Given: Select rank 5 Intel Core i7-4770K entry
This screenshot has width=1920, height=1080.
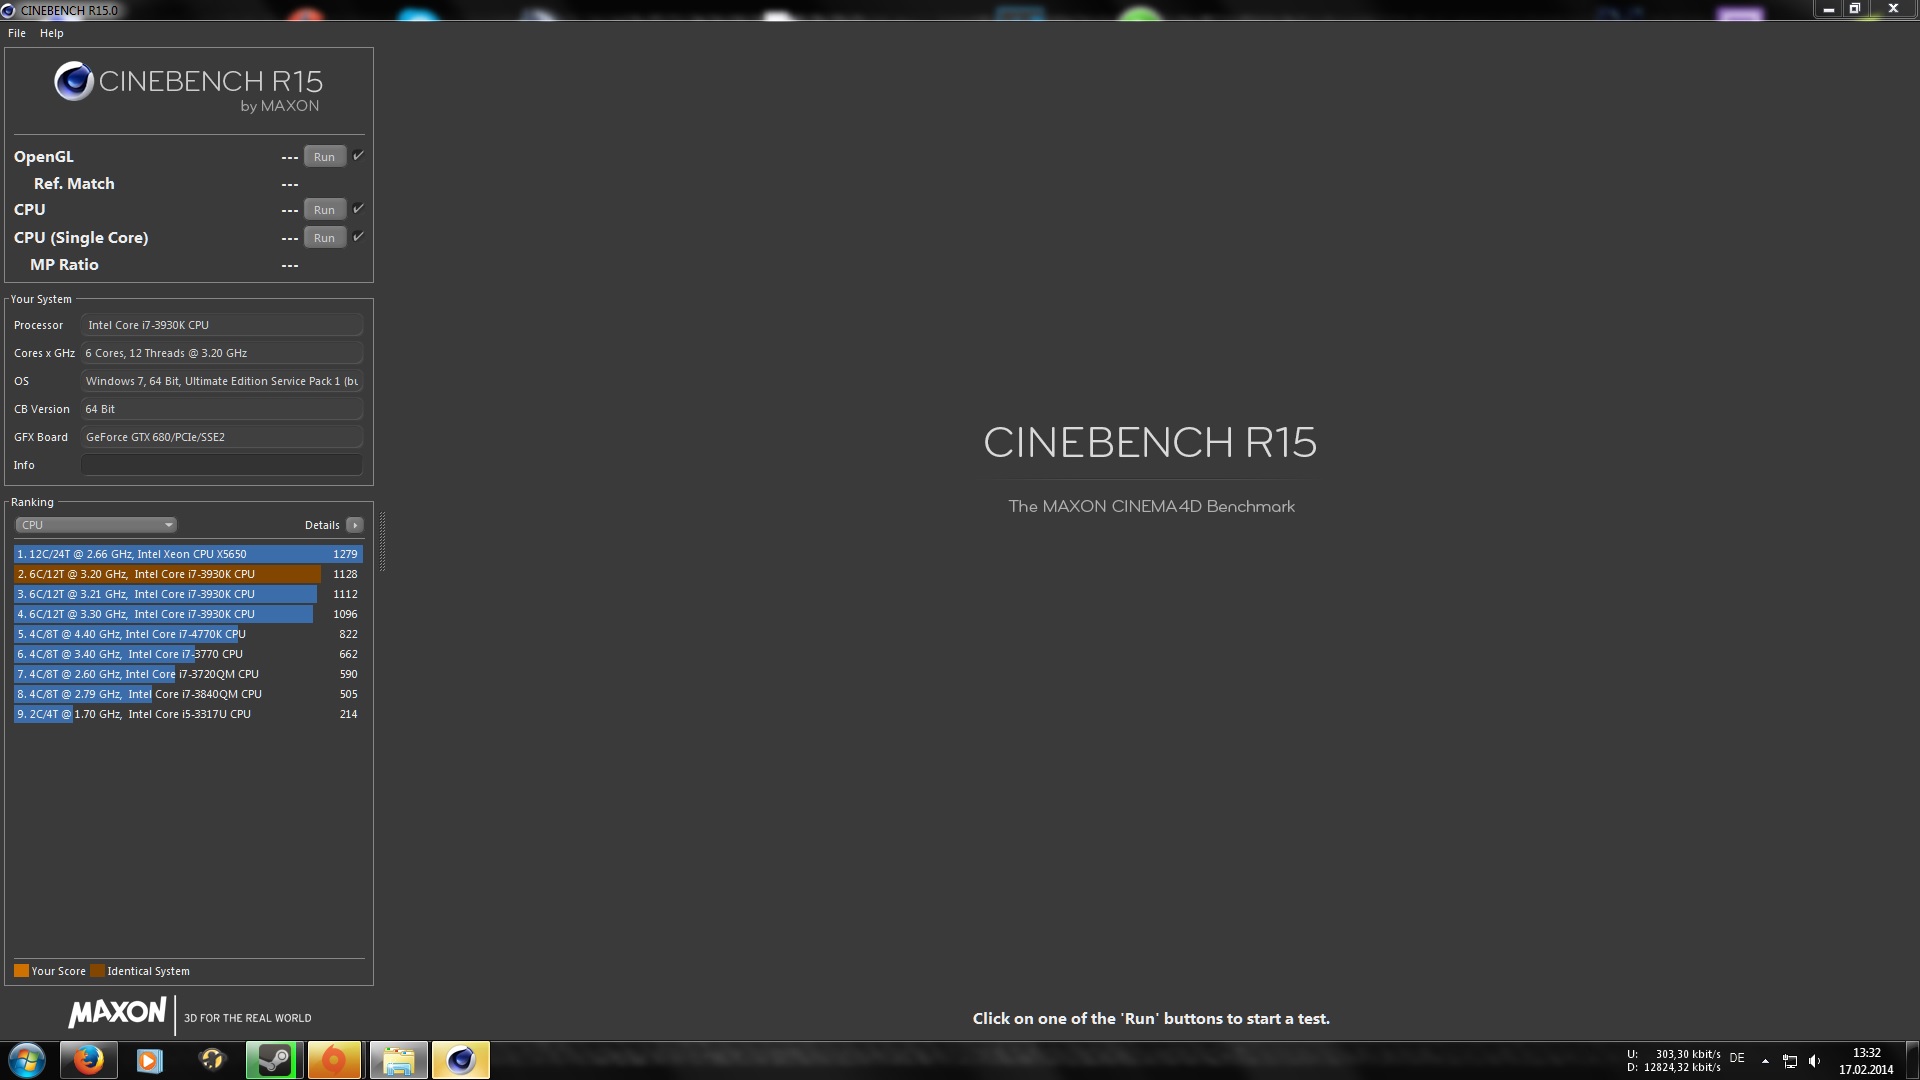Looking at the screenshot, I should pos(188,634).
